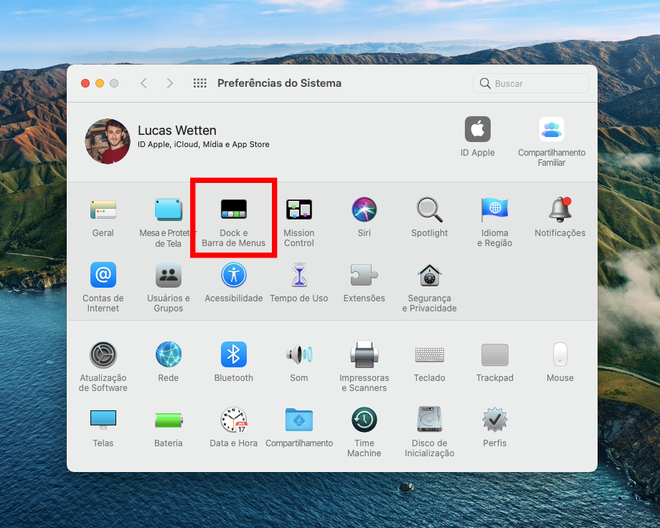Show all preferences grid button
Image resolution: width=660 pixels, height=528 pixels.
pyautogui.click(x=200, y=83)
